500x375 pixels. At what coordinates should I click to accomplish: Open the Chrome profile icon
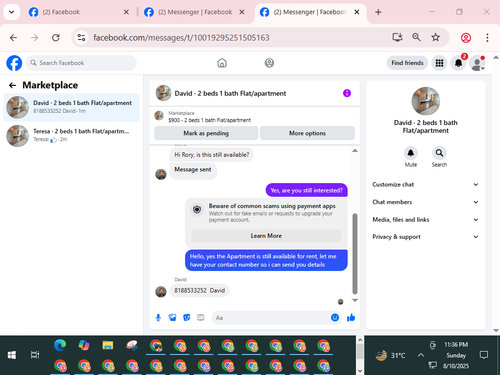pyautogui.click(x=466, y=38)
